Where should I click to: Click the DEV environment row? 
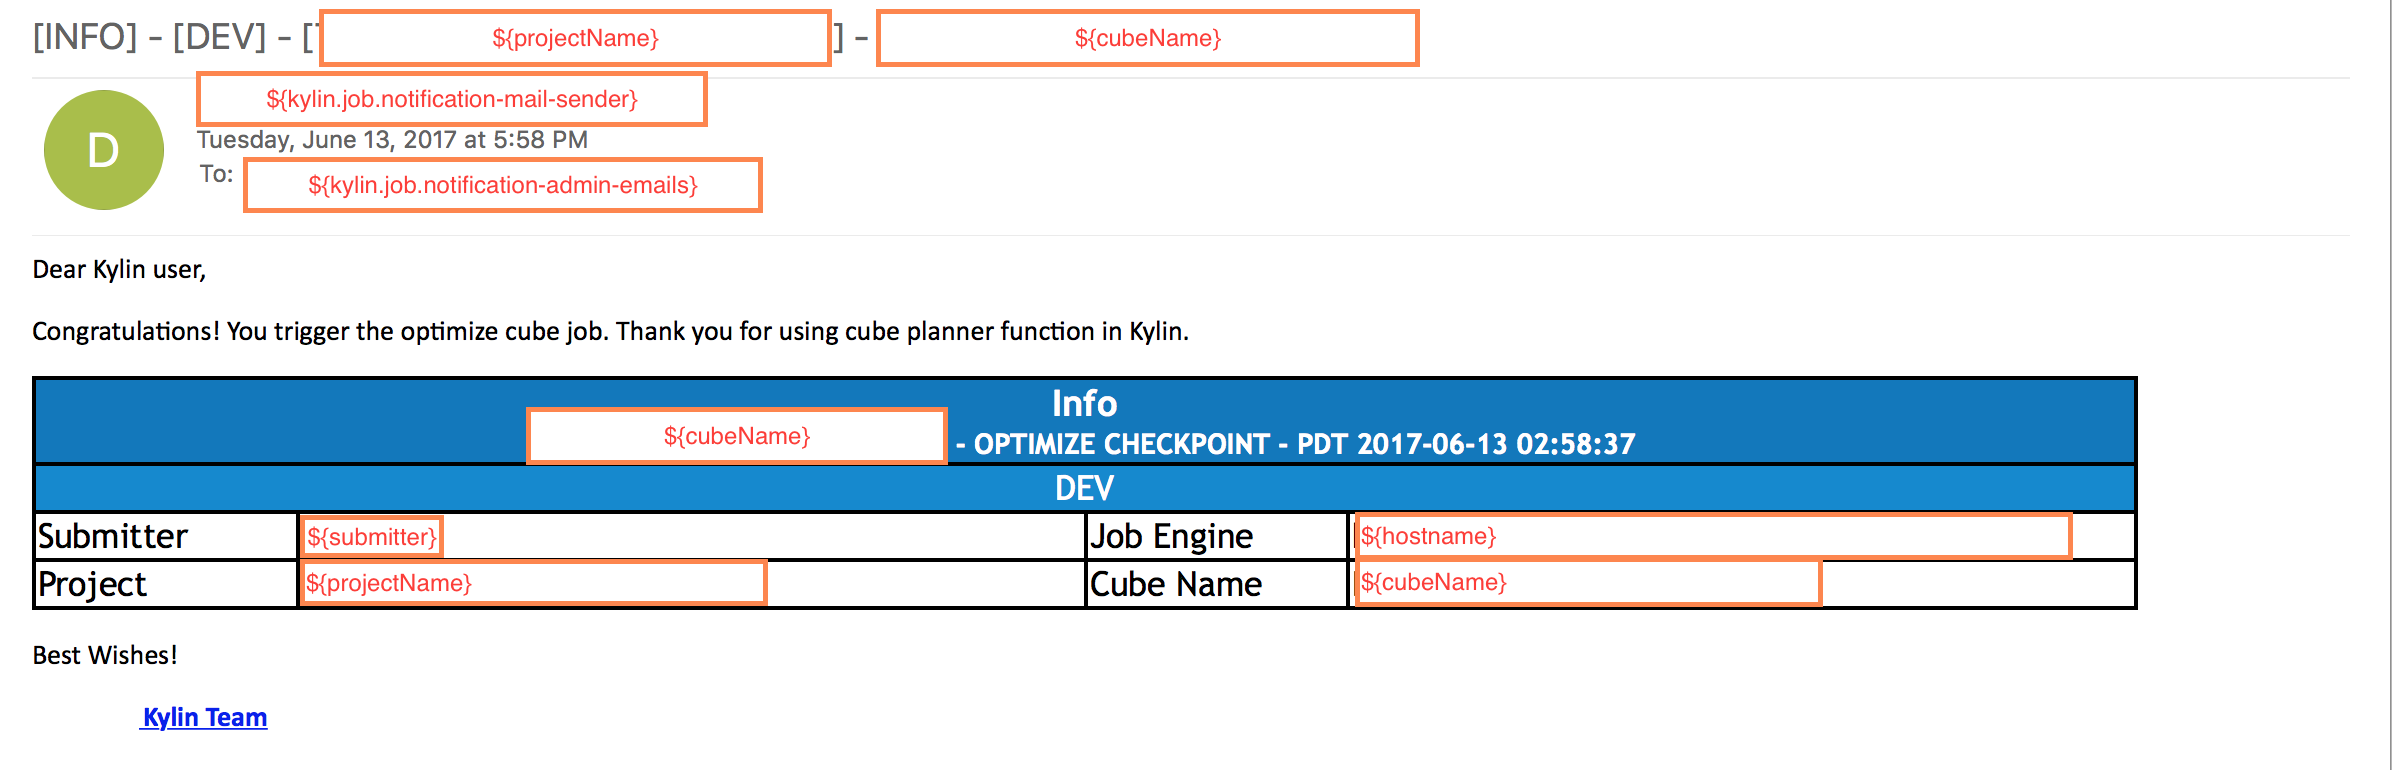pyautogui.click(x=1084, y=488)
